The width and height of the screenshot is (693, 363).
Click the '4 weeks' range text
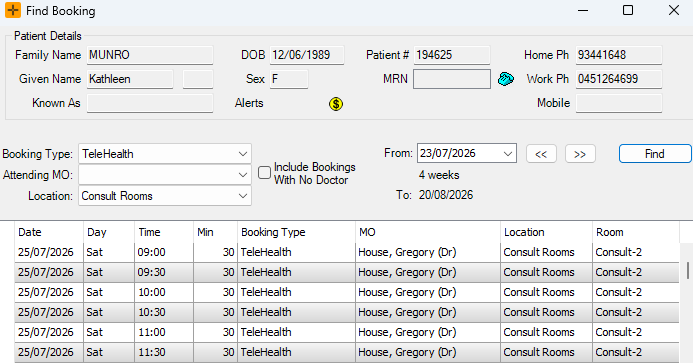tap(439, 175)
